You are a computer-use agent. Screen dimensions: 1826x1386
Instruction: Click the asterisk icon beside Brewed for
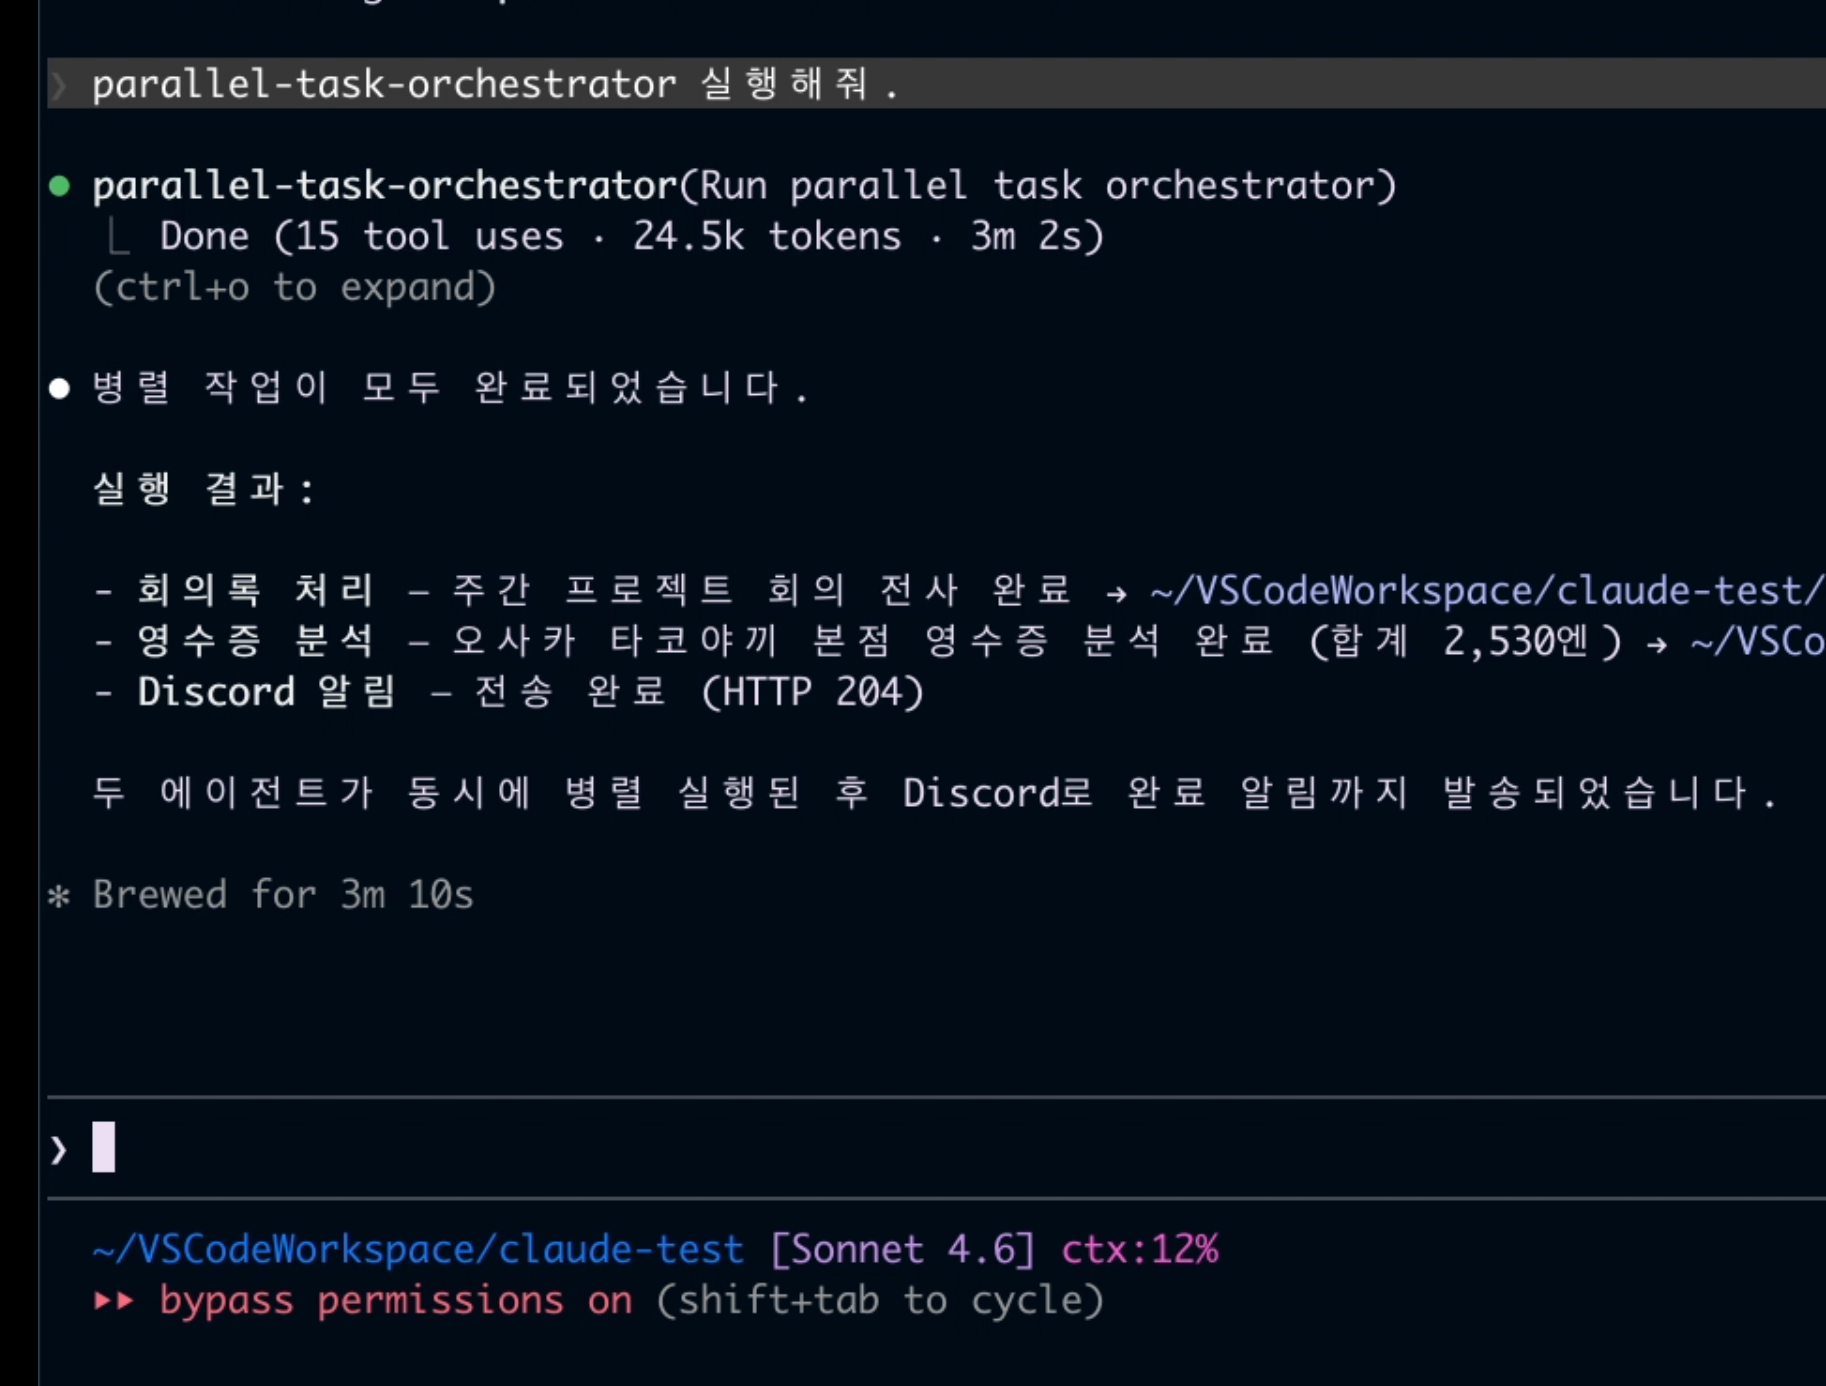click(x=59, y=896)
